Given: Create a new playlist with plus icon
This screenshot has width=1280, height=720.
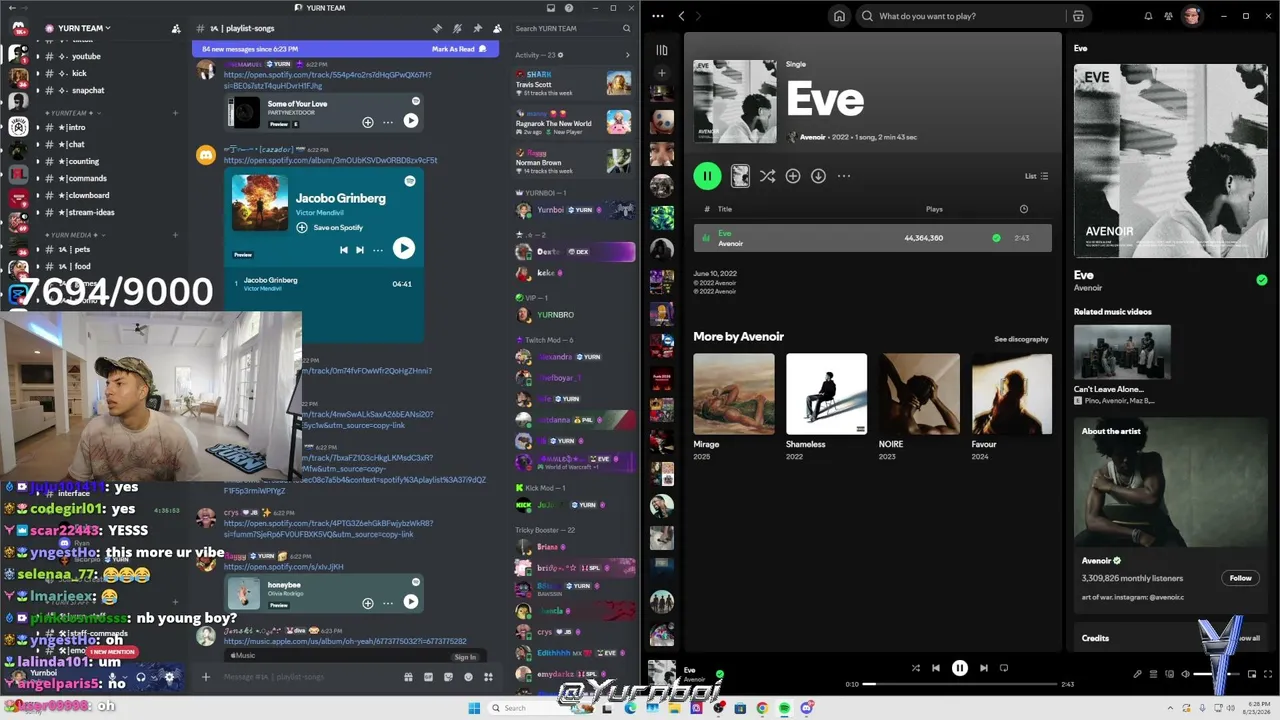Looking at the screenshot, I should pos(661,73).
